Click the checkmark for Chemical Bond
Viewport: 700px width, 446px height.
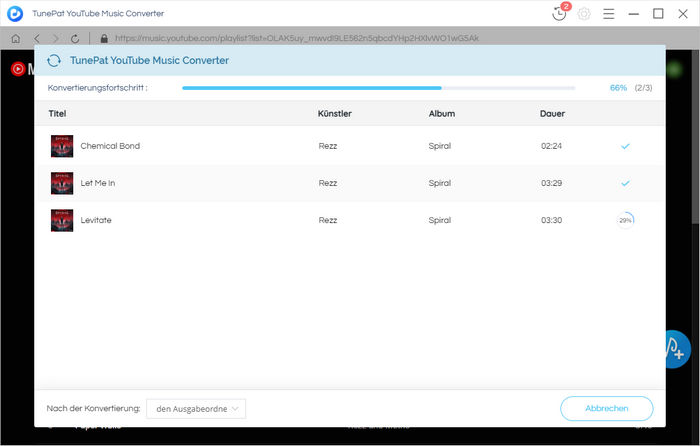point(625,146)
